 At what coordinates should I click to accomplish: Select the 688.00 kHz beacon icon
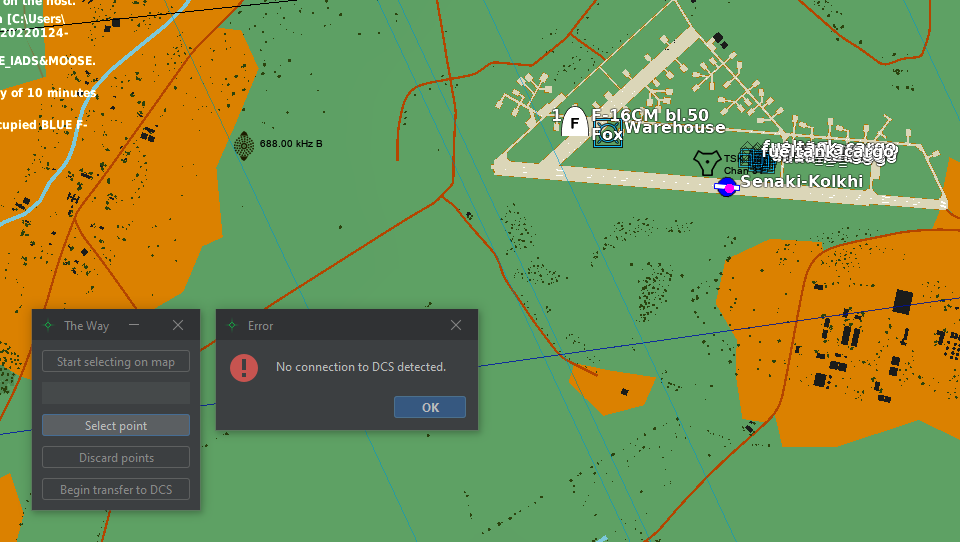(x=244, y=146)
